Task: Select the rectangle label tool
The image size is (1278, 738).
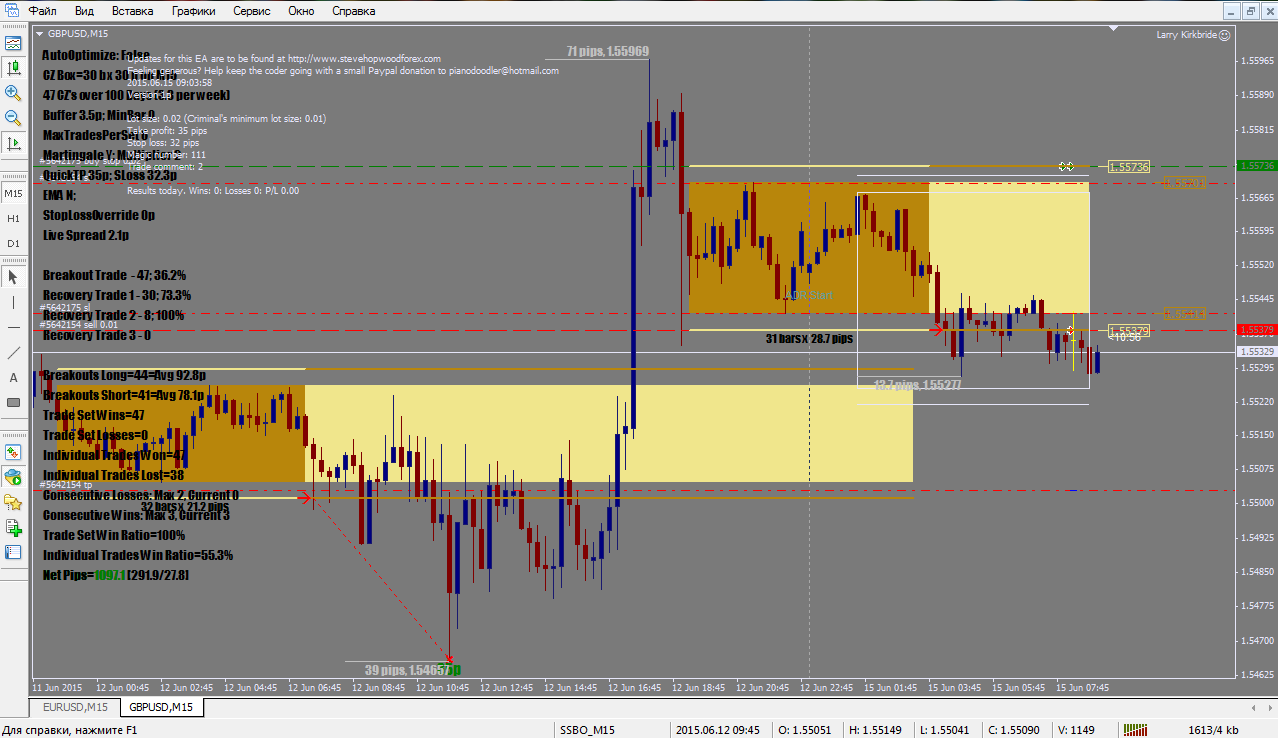Action: pyautogui.click(x=13, y=402)
